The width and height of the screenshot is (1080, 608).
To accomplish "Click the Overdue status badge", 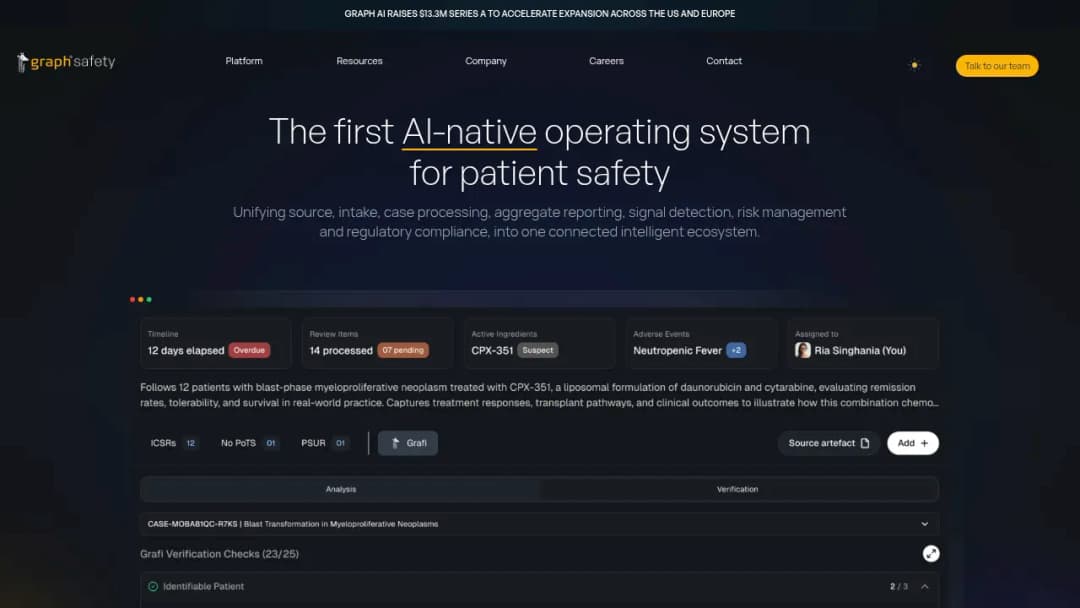I will [249, 350].
